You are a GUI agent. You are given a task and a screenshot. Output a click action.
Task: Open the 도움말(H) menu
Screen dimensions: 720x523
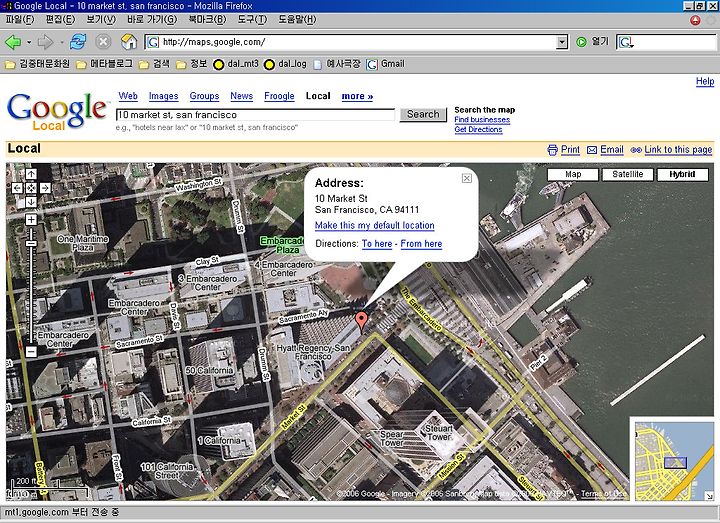tap(297, 19)
